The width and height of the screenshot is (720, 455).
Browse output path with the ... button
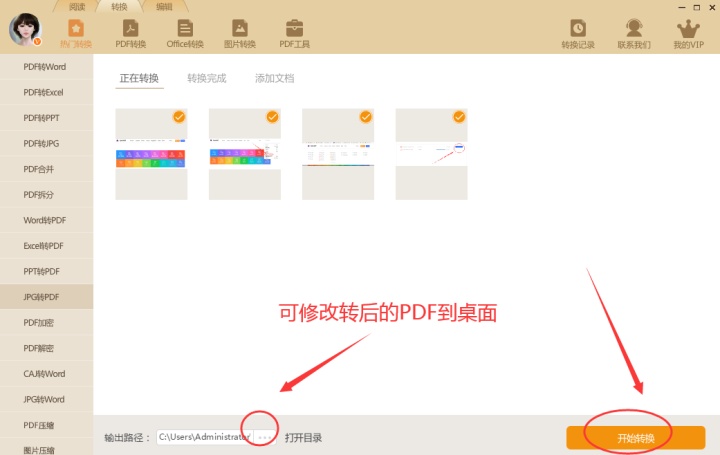point(265,438)
